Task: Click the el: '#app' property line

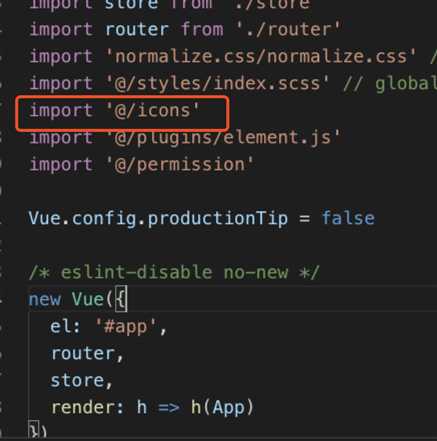Action: pos(108,327)
